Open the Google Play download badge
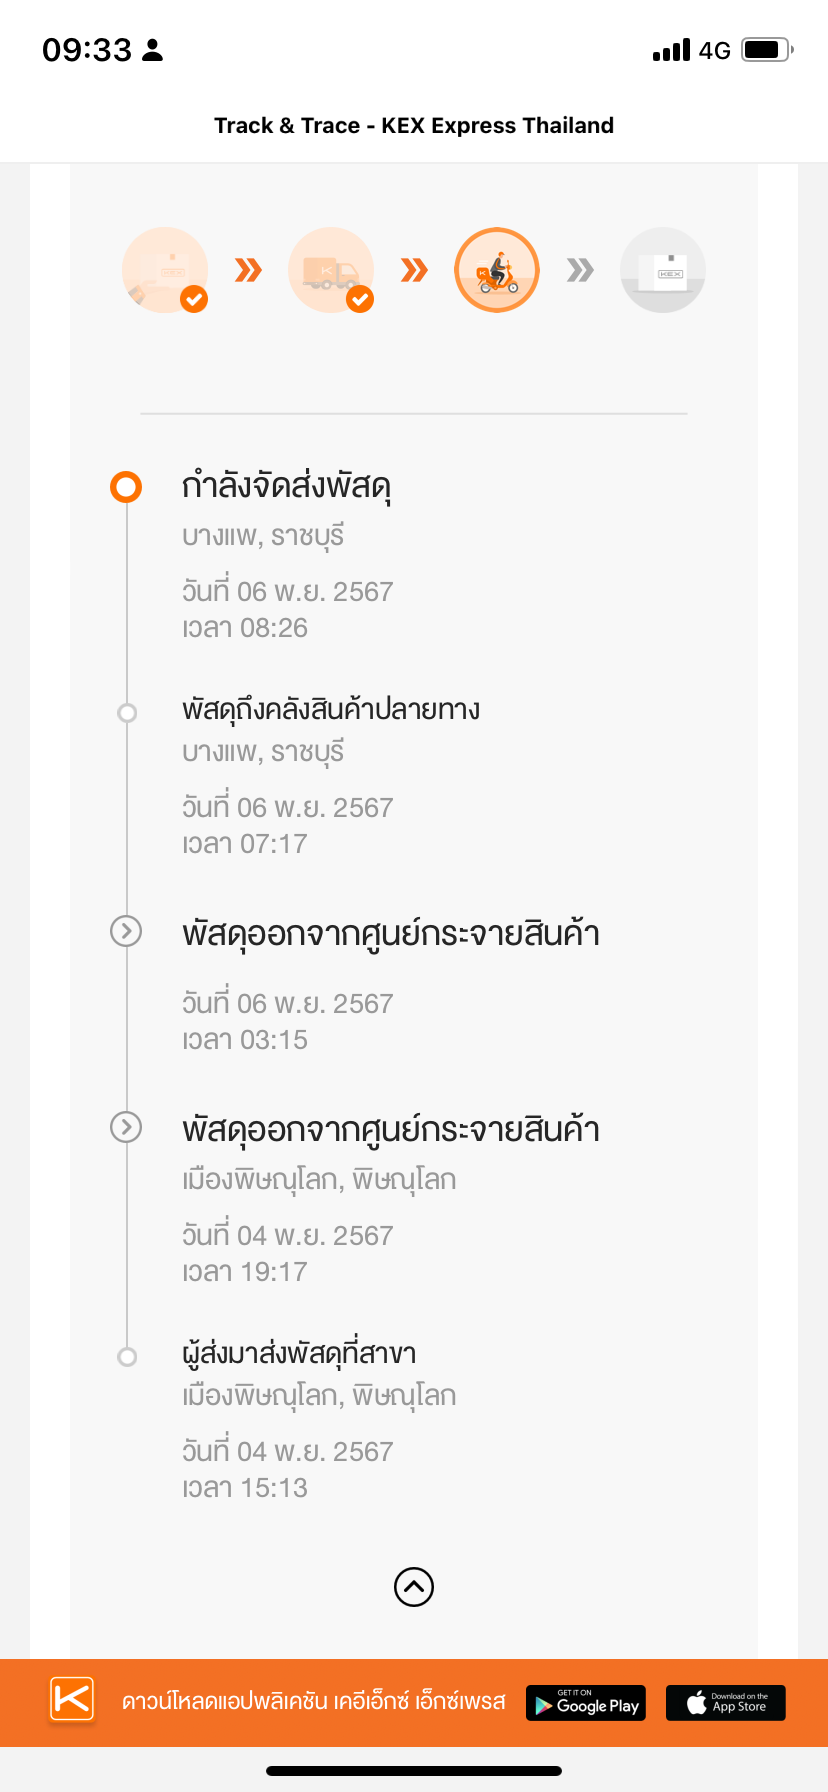 point(586,1703)
